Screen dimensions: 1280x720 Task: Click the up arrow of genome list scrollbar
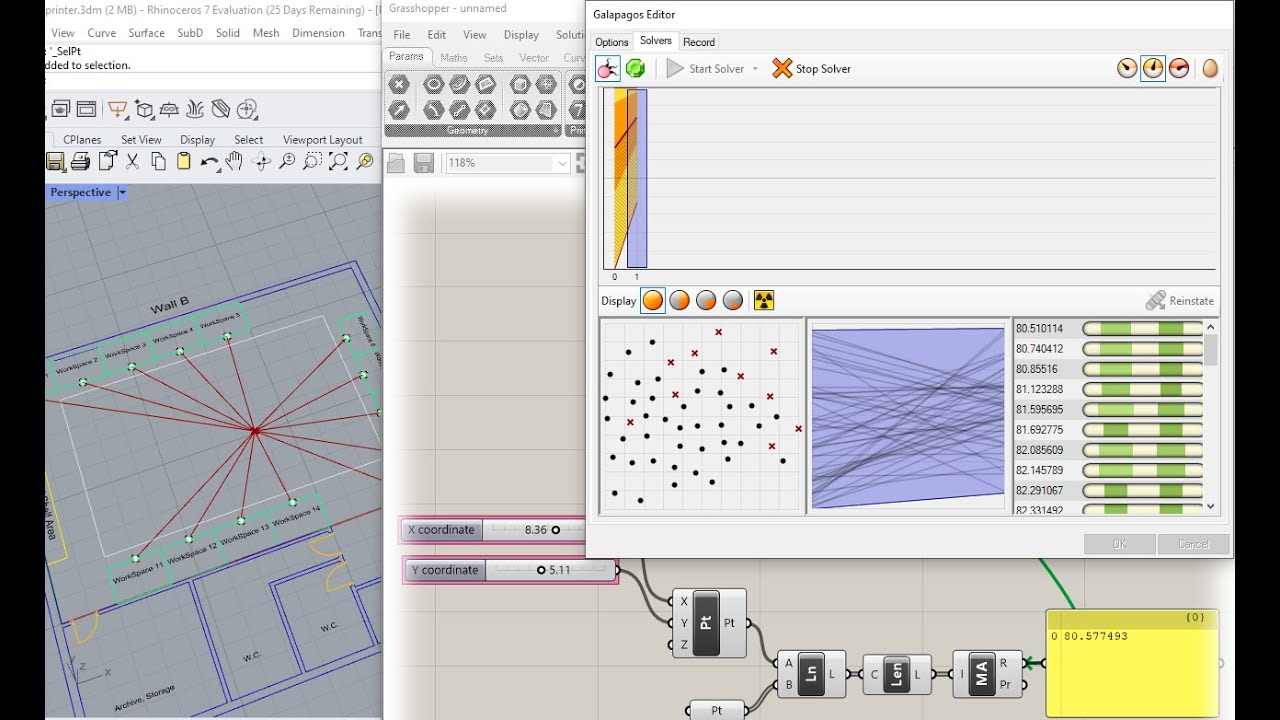[x=1211, y=327]
